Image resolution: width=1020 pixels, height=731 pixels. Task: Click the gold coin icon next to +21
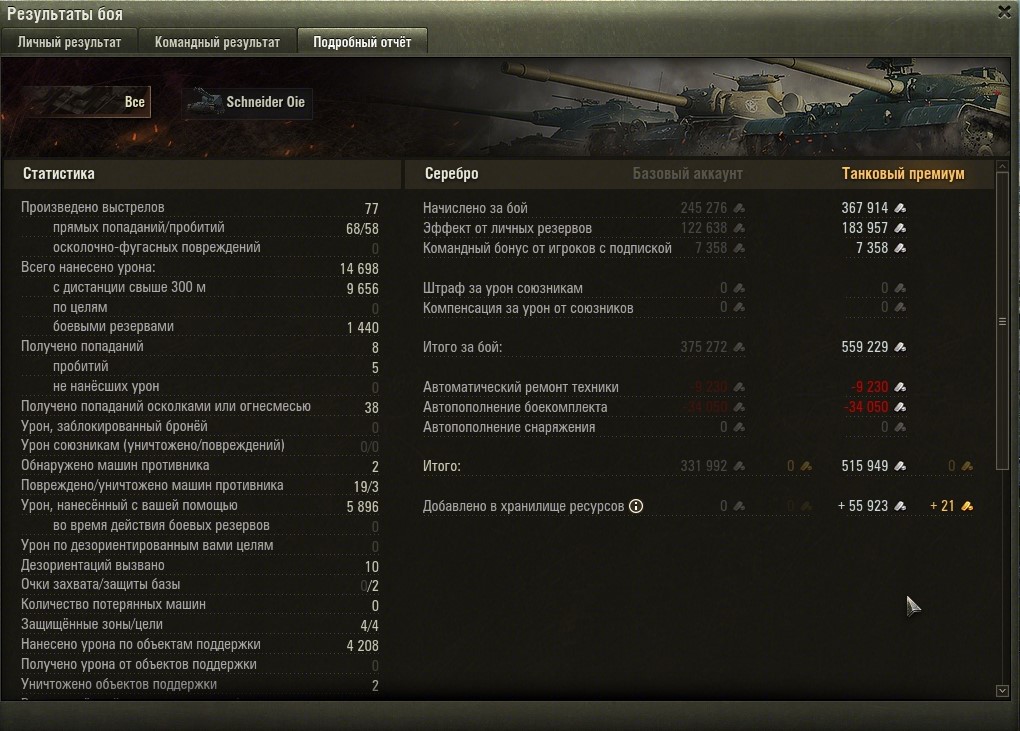[967, 506]
